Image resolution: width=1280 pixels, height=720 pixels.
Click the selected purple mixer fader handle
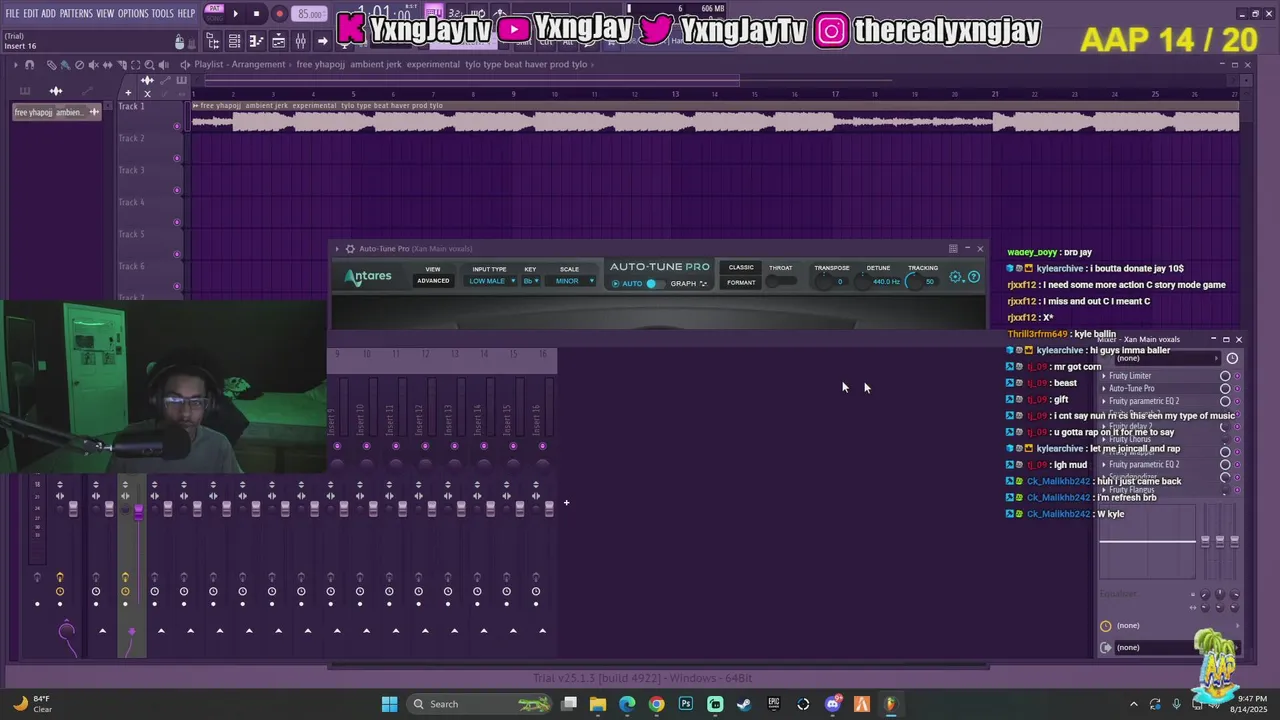(x=138, y=511)
